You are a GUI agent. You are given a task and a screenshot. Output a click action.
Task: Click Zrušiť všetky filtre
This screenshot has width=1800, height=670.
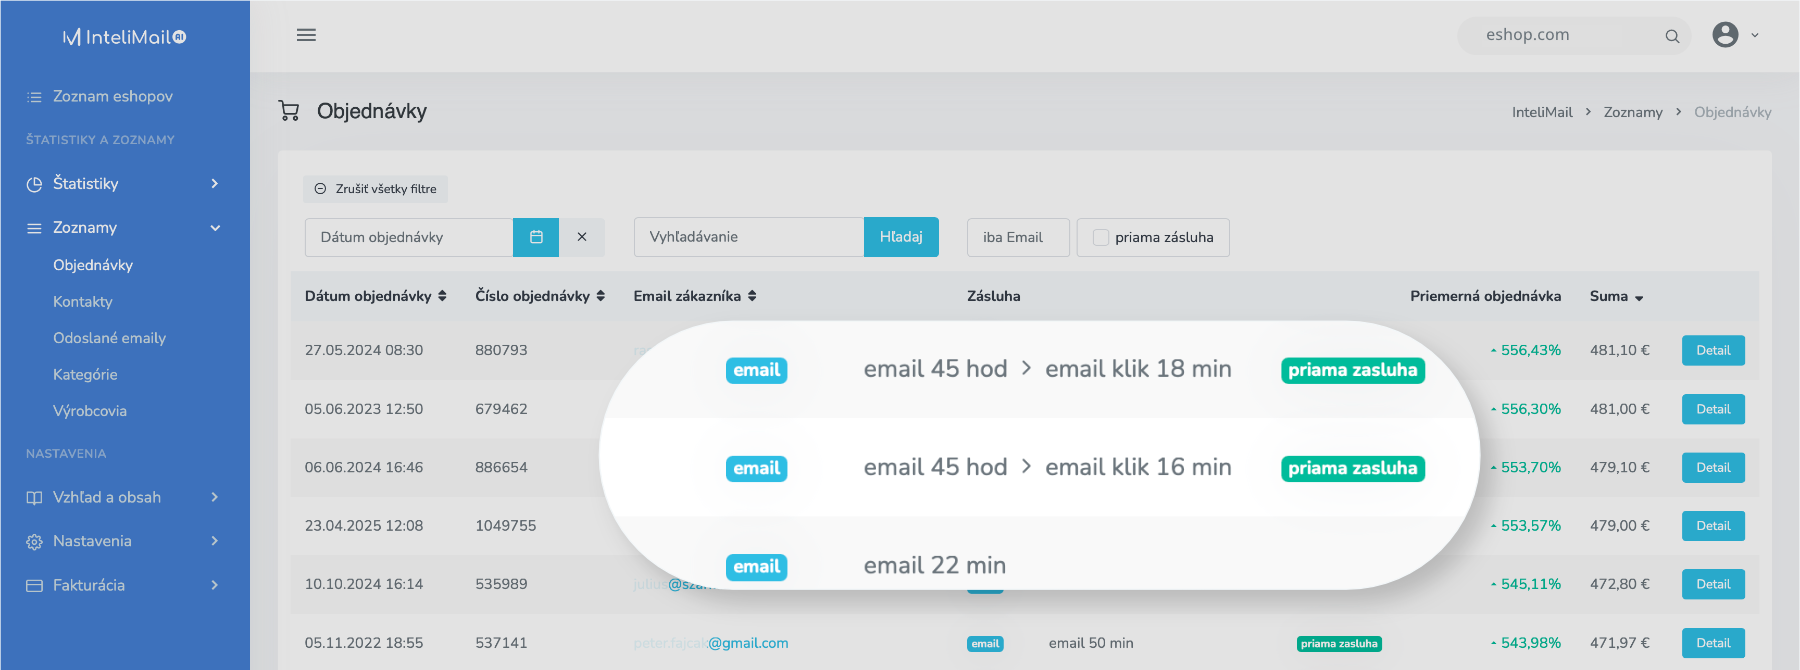tap(376, 189)
